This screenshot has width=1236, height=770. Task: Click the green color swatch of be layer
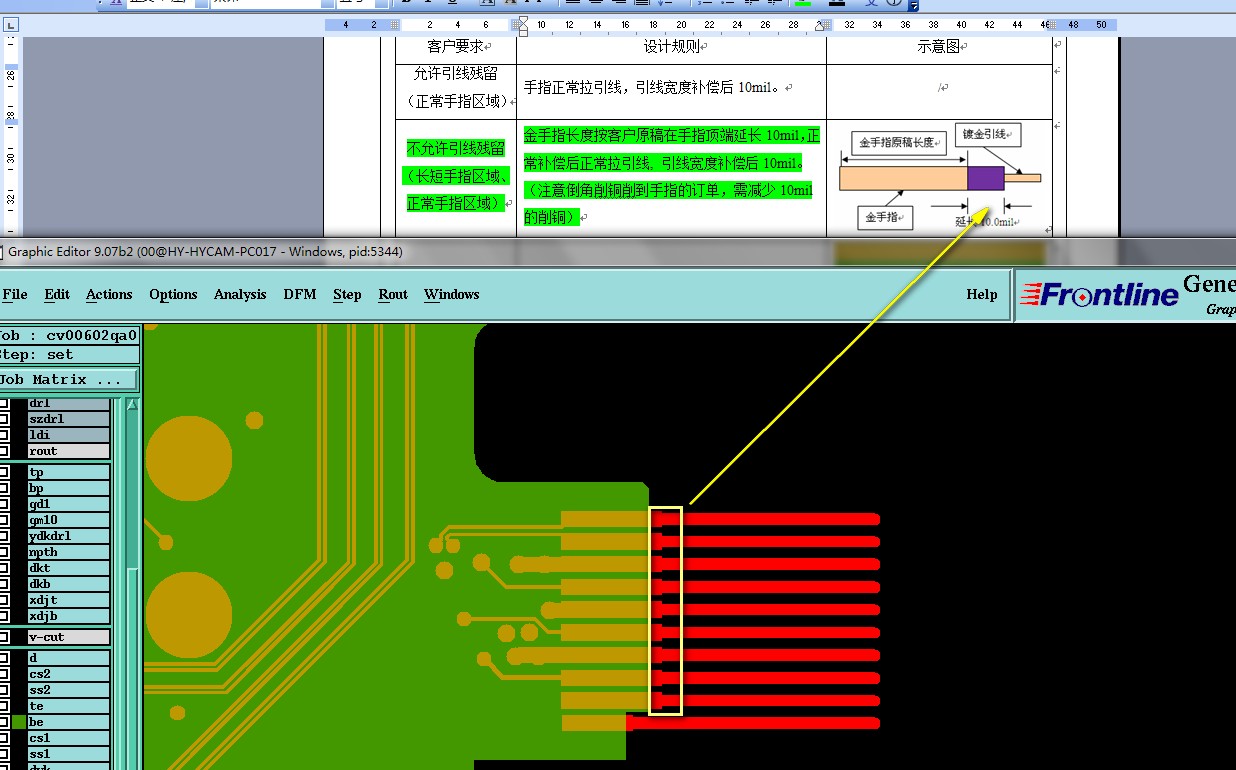(19, 722)
